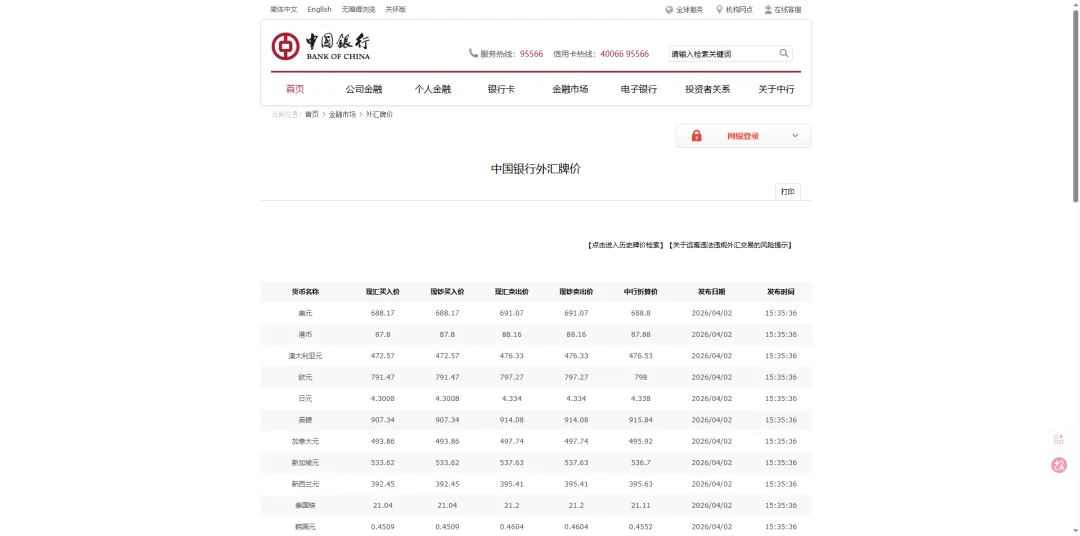1080x536 pixels.
Task: Click the 现钞买入价 column header
Action: click(x=447, y=292)
